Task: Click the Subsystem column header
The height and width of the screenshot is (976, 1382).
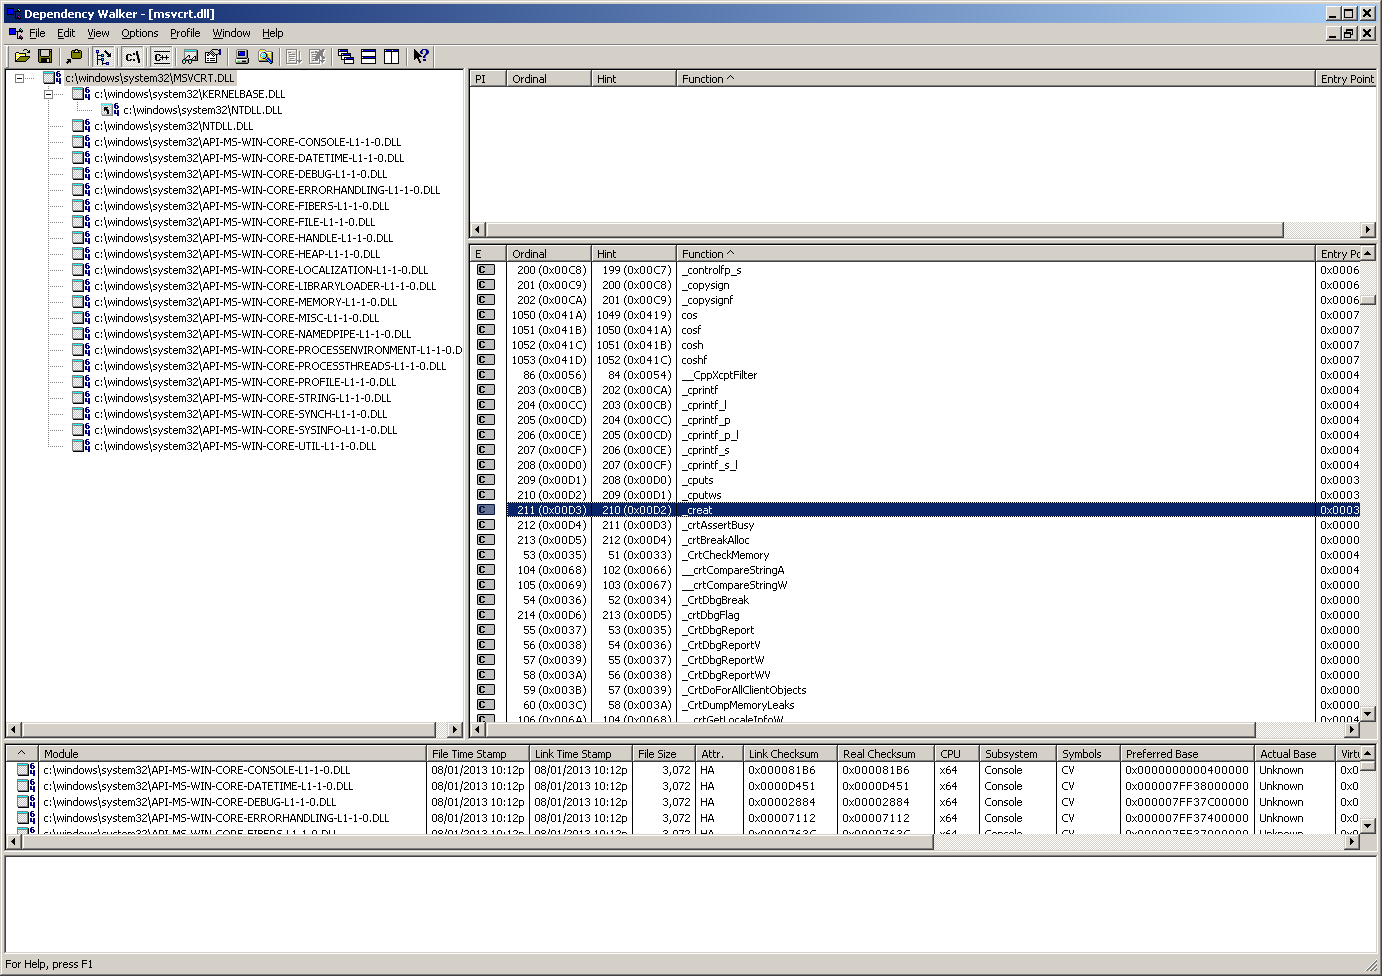Action: (x=1018, y=754)
